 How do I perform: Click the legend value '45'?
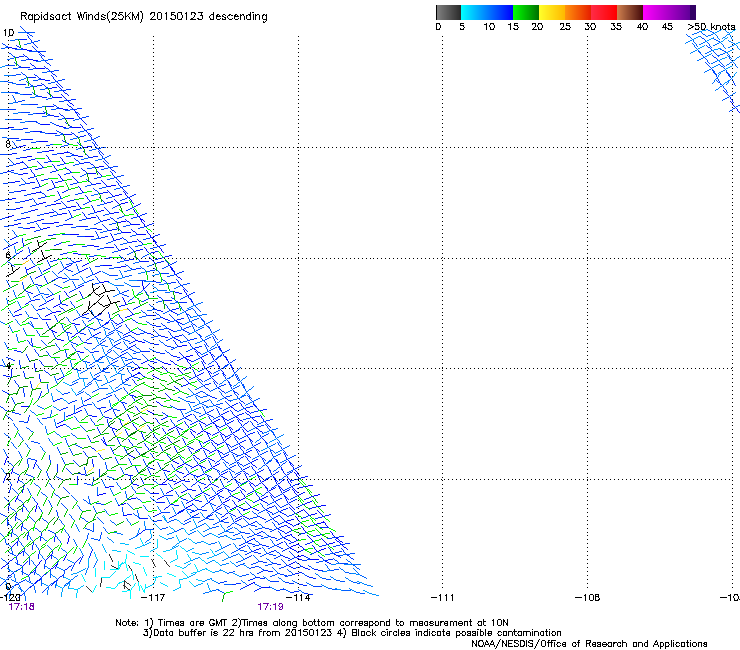pos(667,27)
